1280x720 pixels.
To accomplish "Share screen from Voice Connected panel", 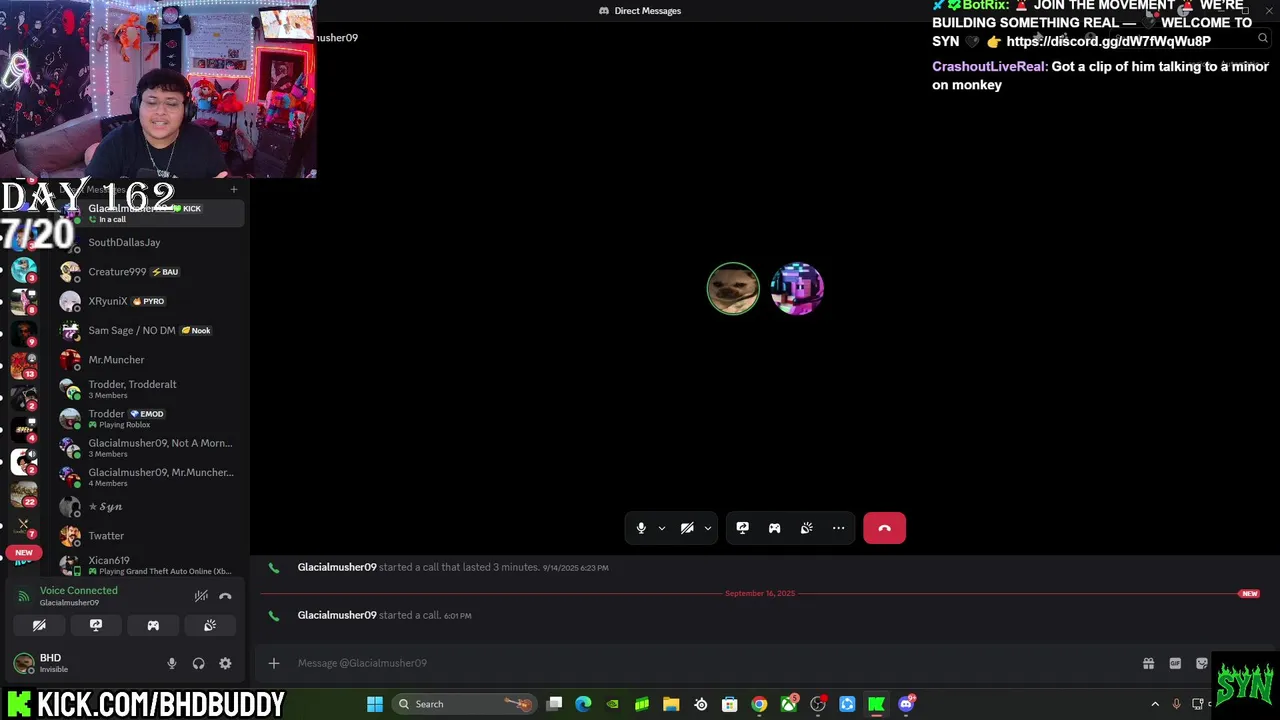I will pyautogui.click(x=96, y=625).
